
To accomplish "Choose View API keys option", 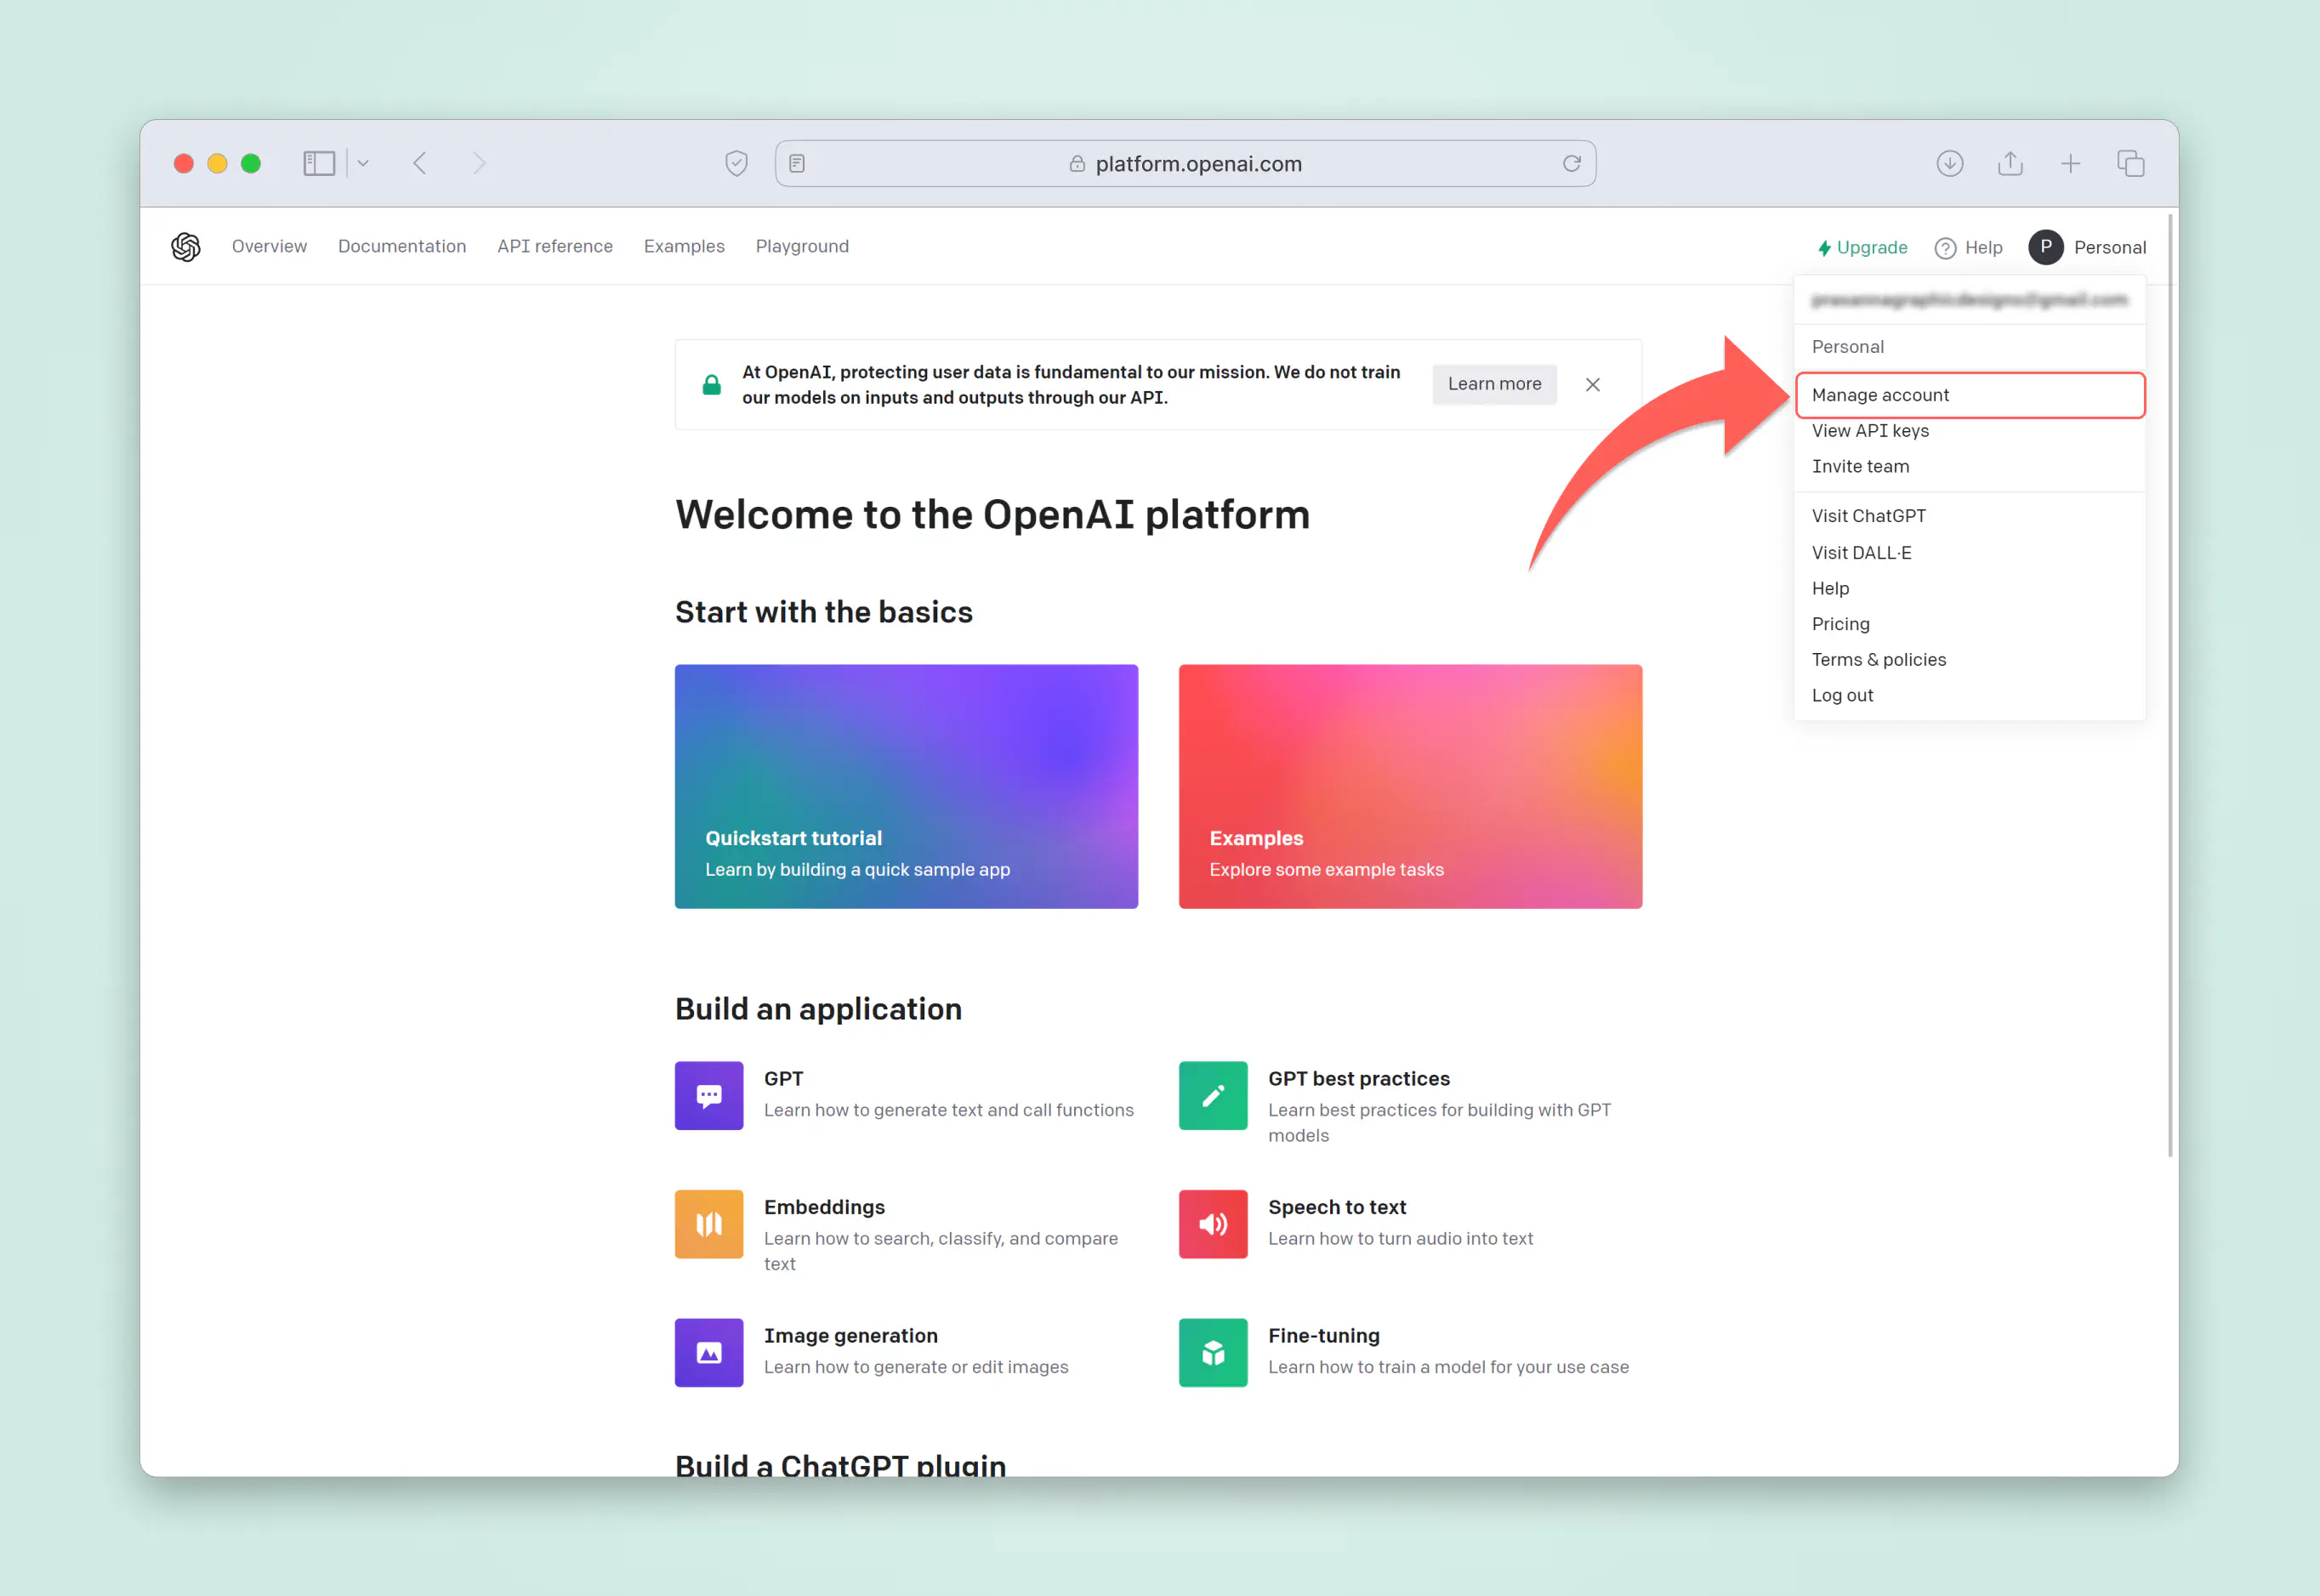I will 1870,431.
